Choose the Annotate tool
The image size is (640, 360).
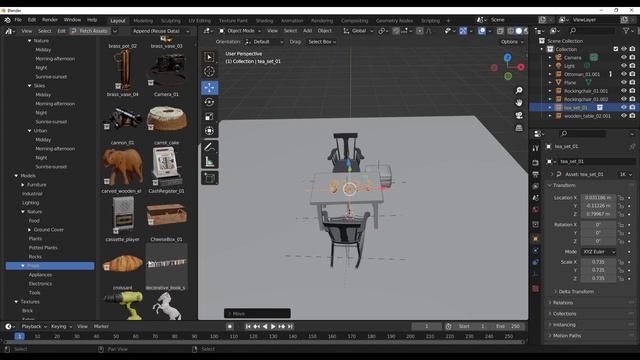point(209,147)
